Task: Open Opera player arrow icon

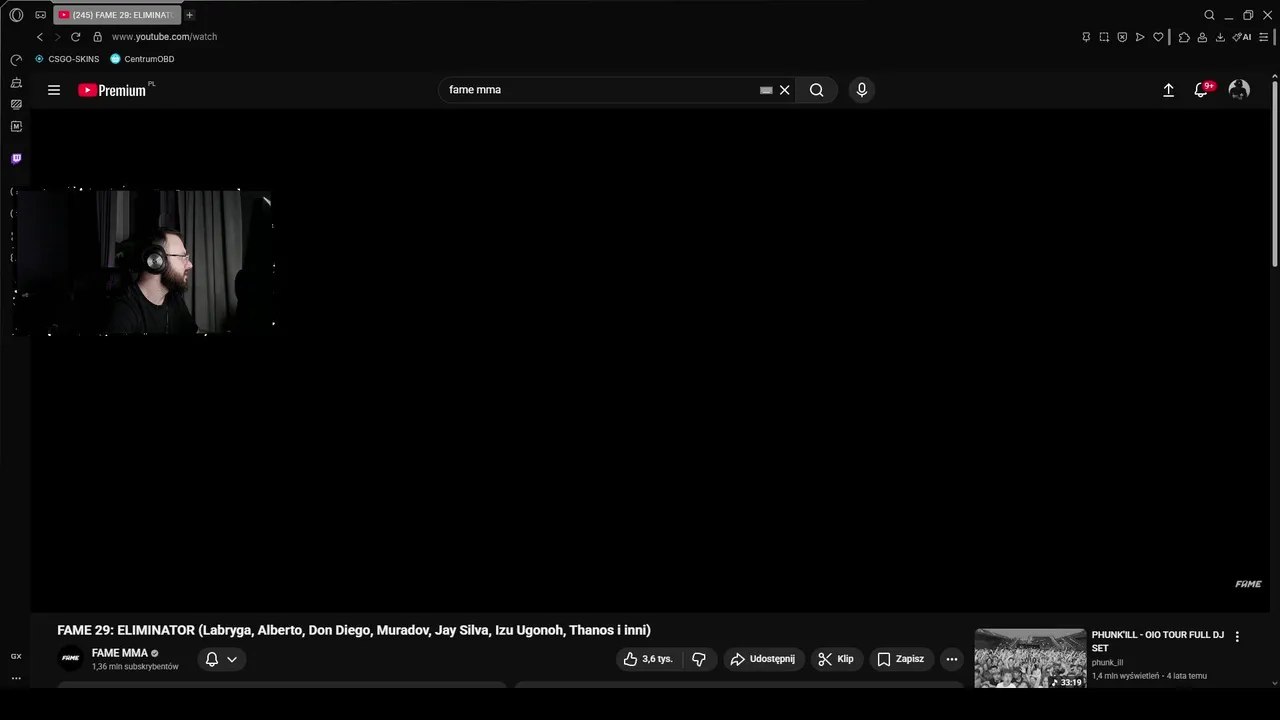Action: tap(1140, 37)
